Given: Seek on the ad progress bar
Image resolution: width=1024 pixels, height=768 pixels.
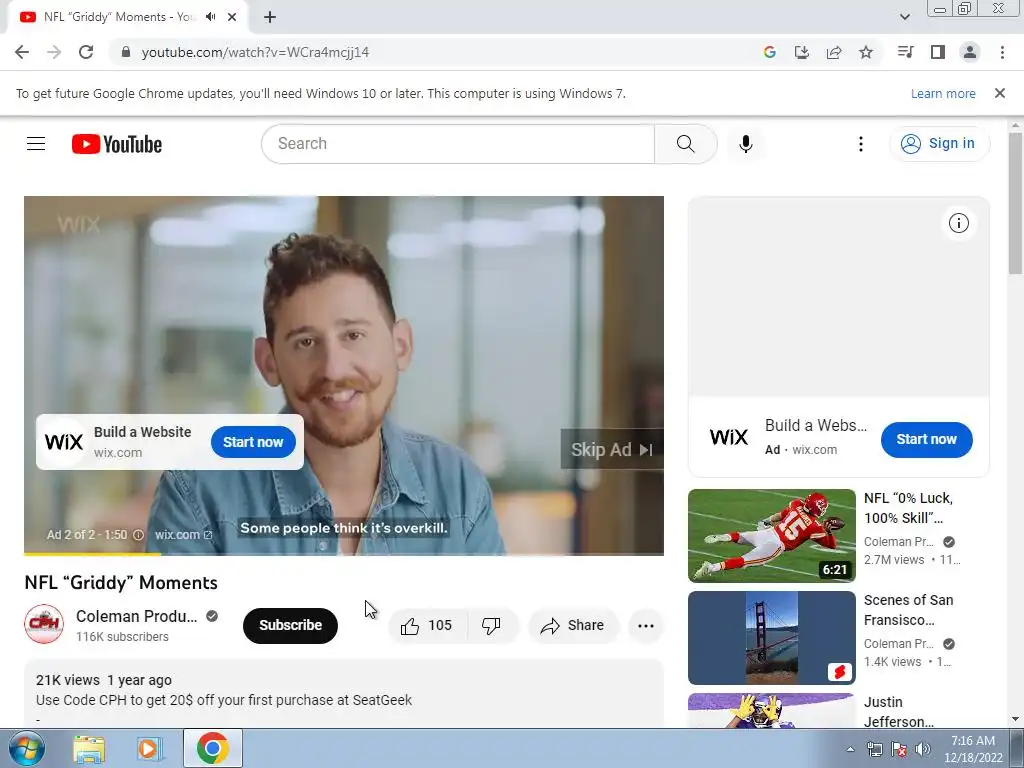Looking at the screenshot, I should tap(344, 554).
